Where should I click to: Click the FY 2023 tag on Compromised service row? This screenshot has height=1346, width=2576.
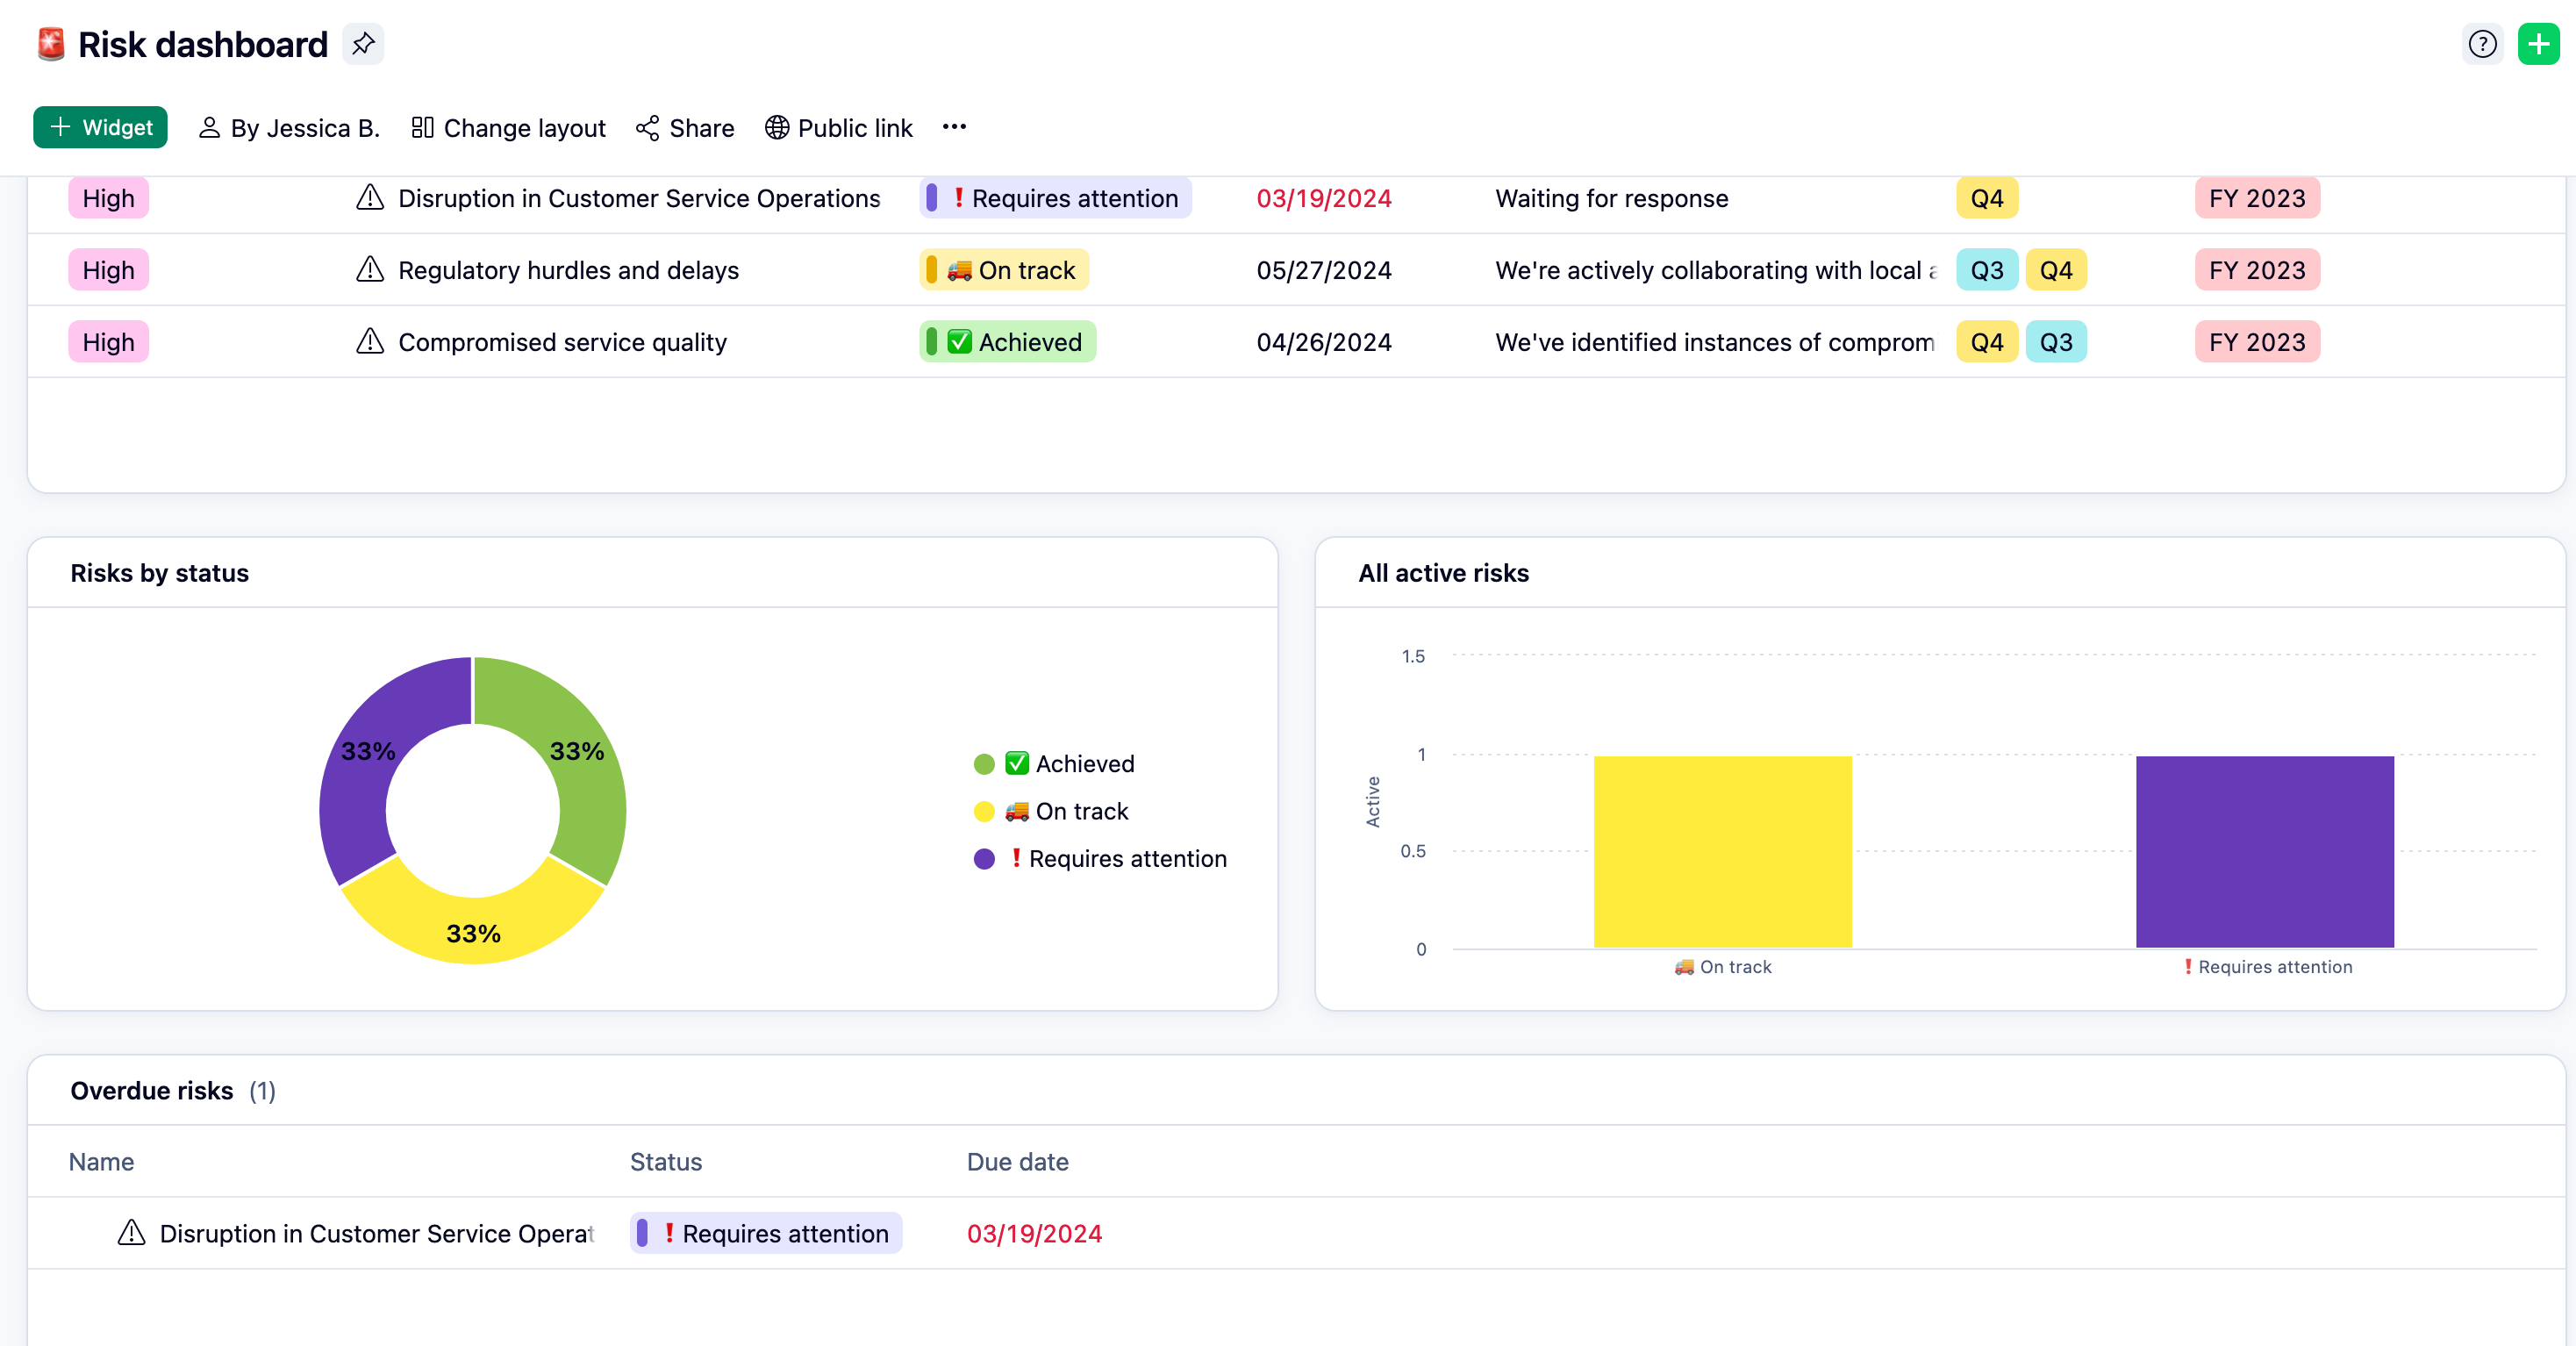[x=2257, y=342]
